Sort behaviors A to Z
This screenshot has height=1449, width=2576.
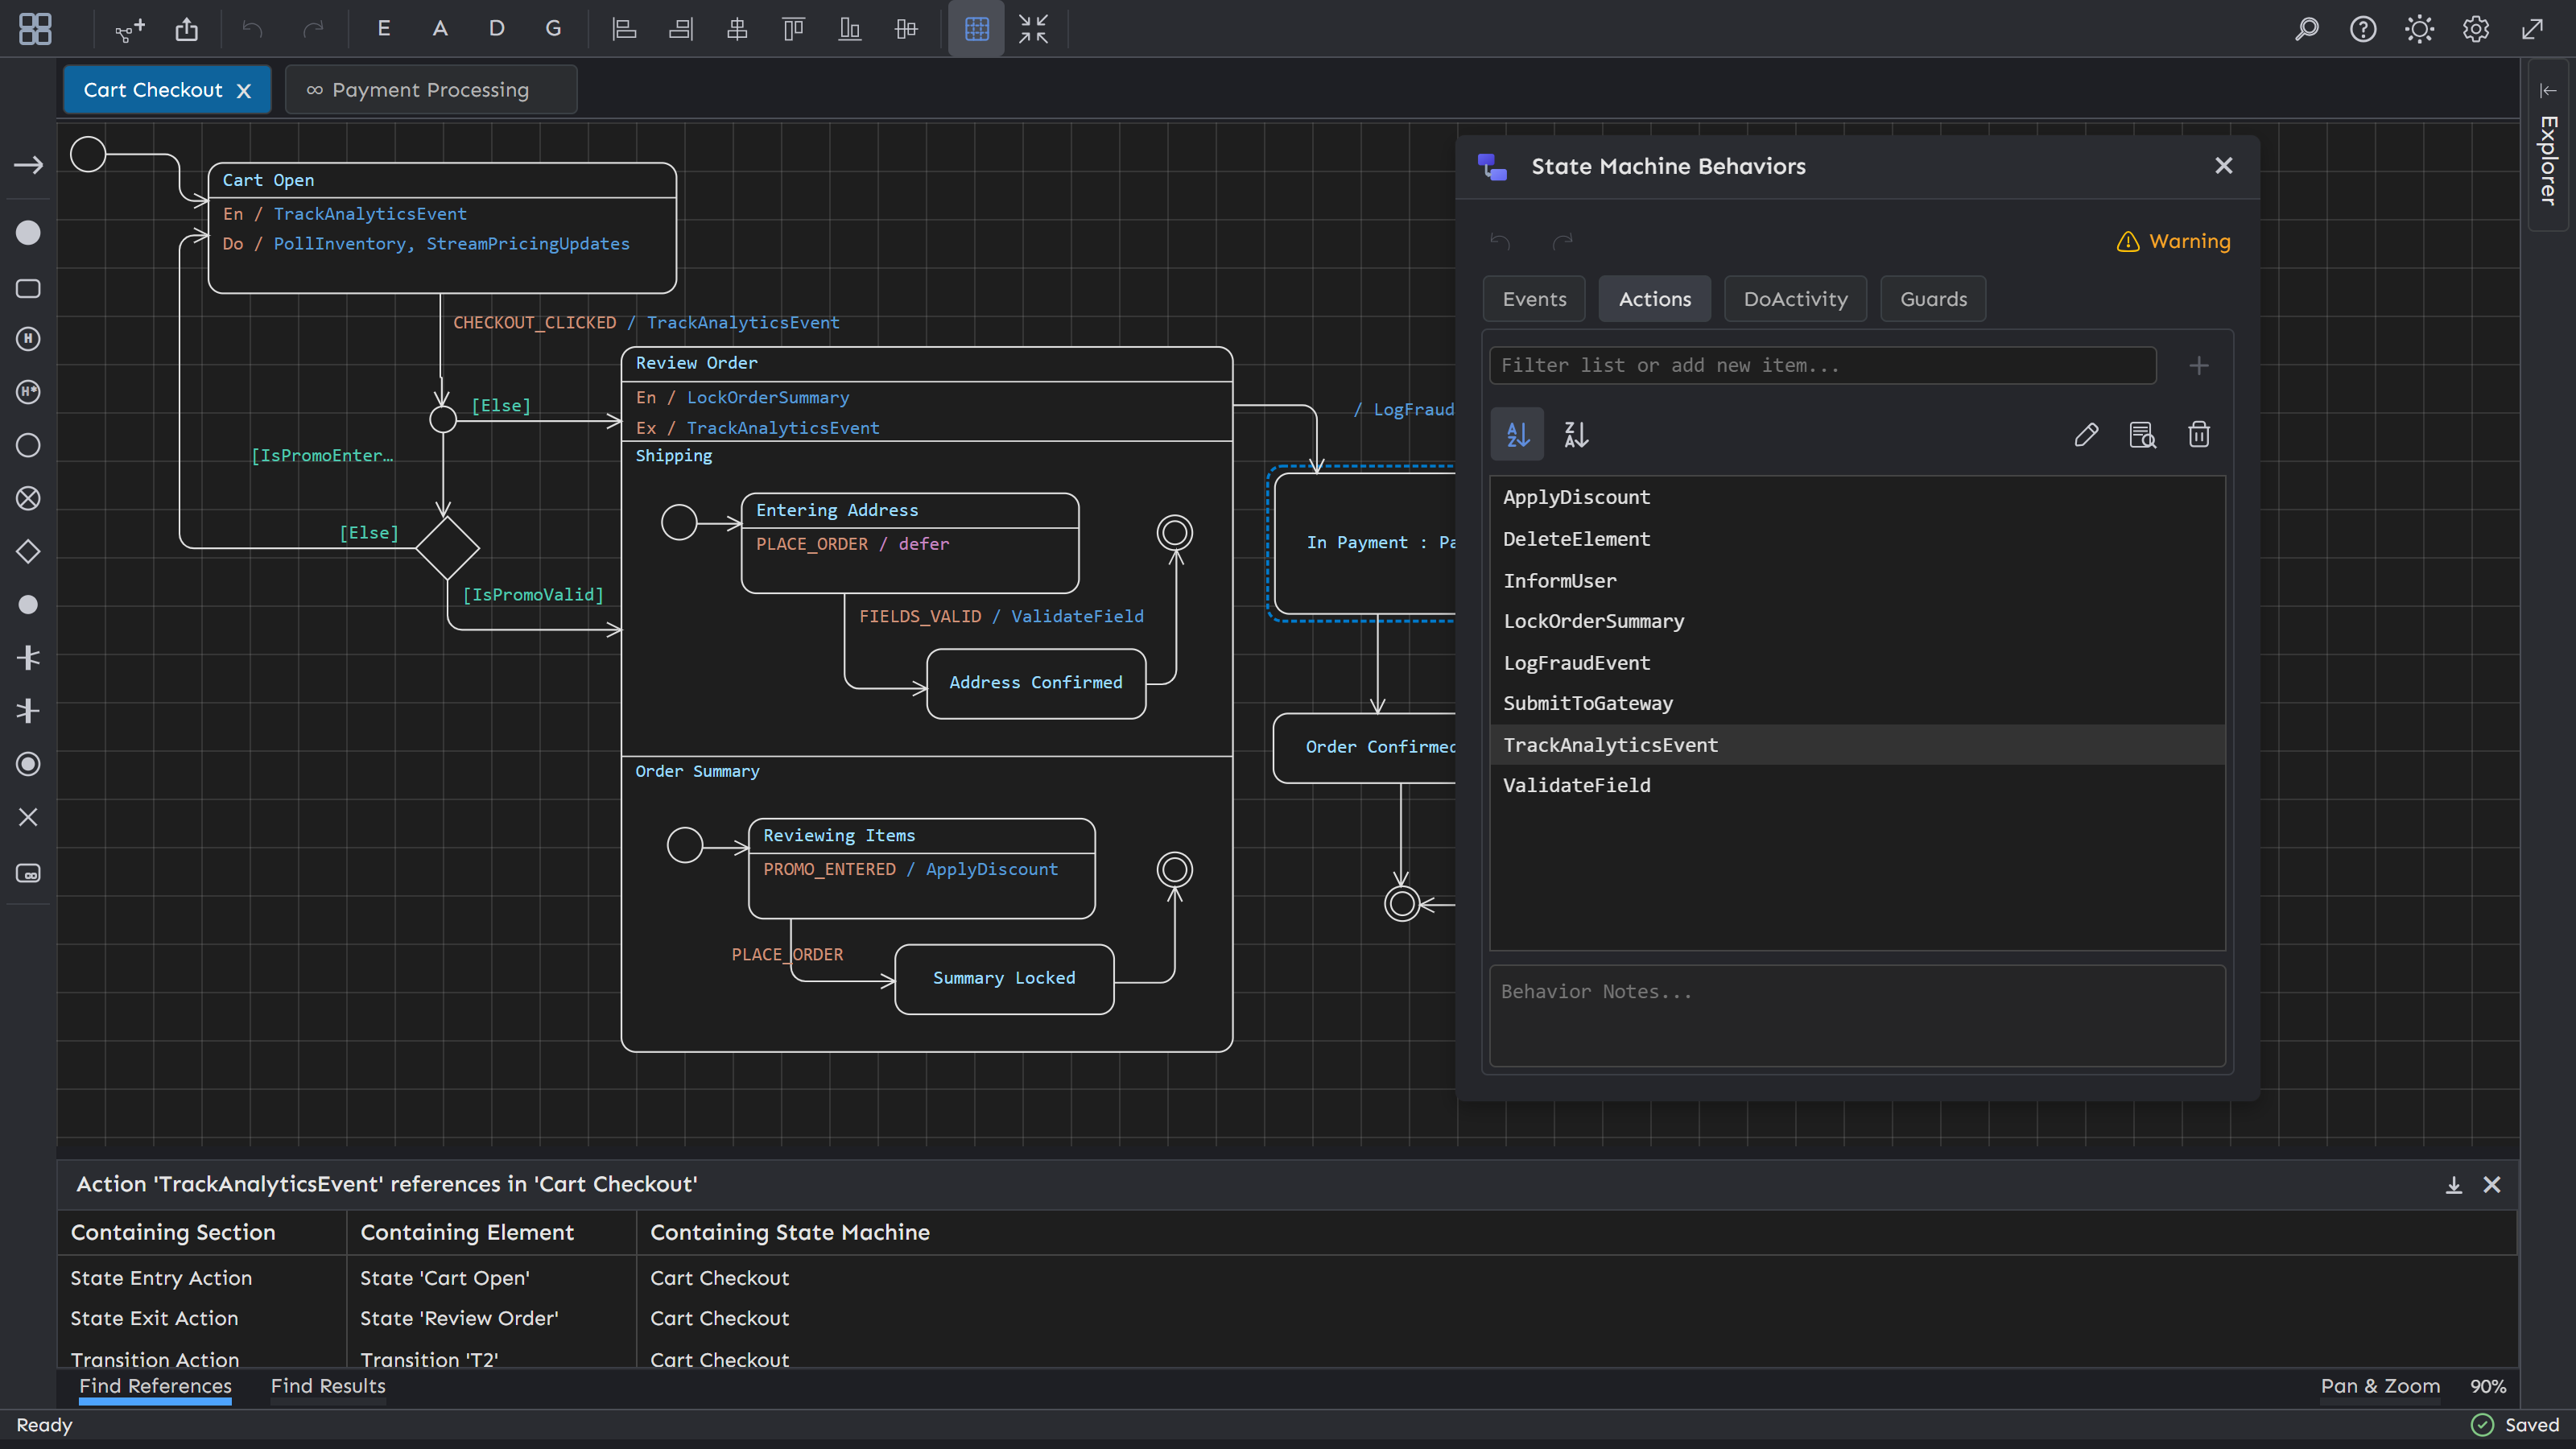[x=1517, y=434]
